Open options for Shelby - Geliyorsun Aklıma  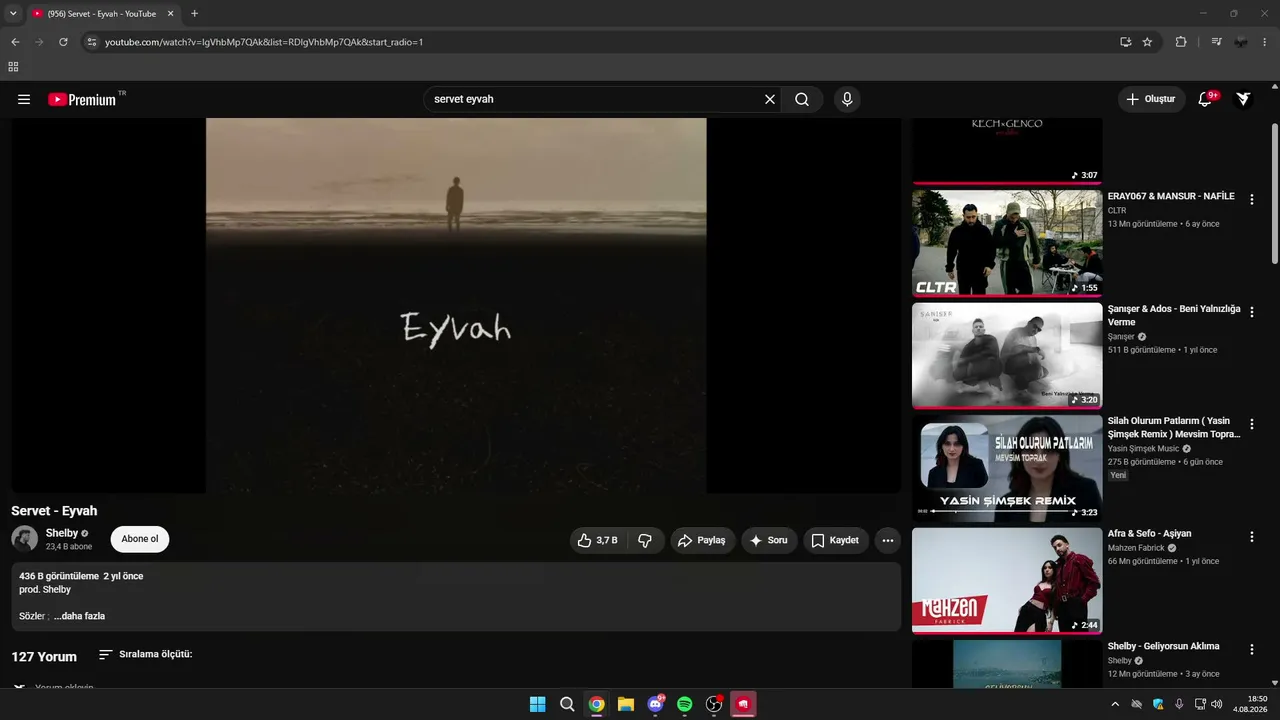[x=1251, y=649]
